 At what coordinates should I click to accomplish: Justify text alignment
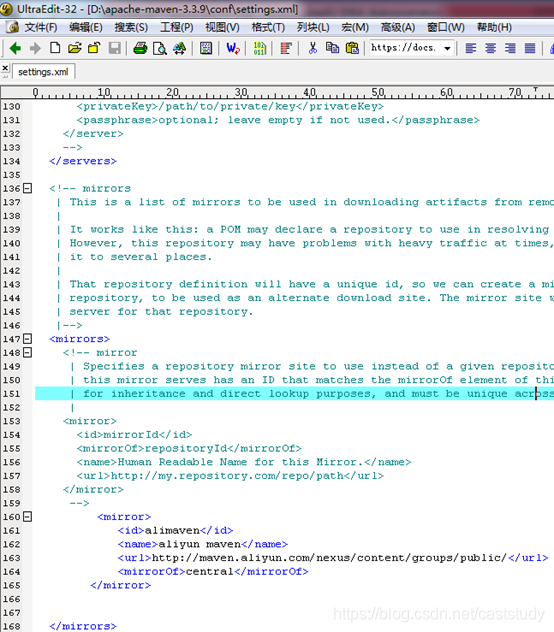[530, 49]
